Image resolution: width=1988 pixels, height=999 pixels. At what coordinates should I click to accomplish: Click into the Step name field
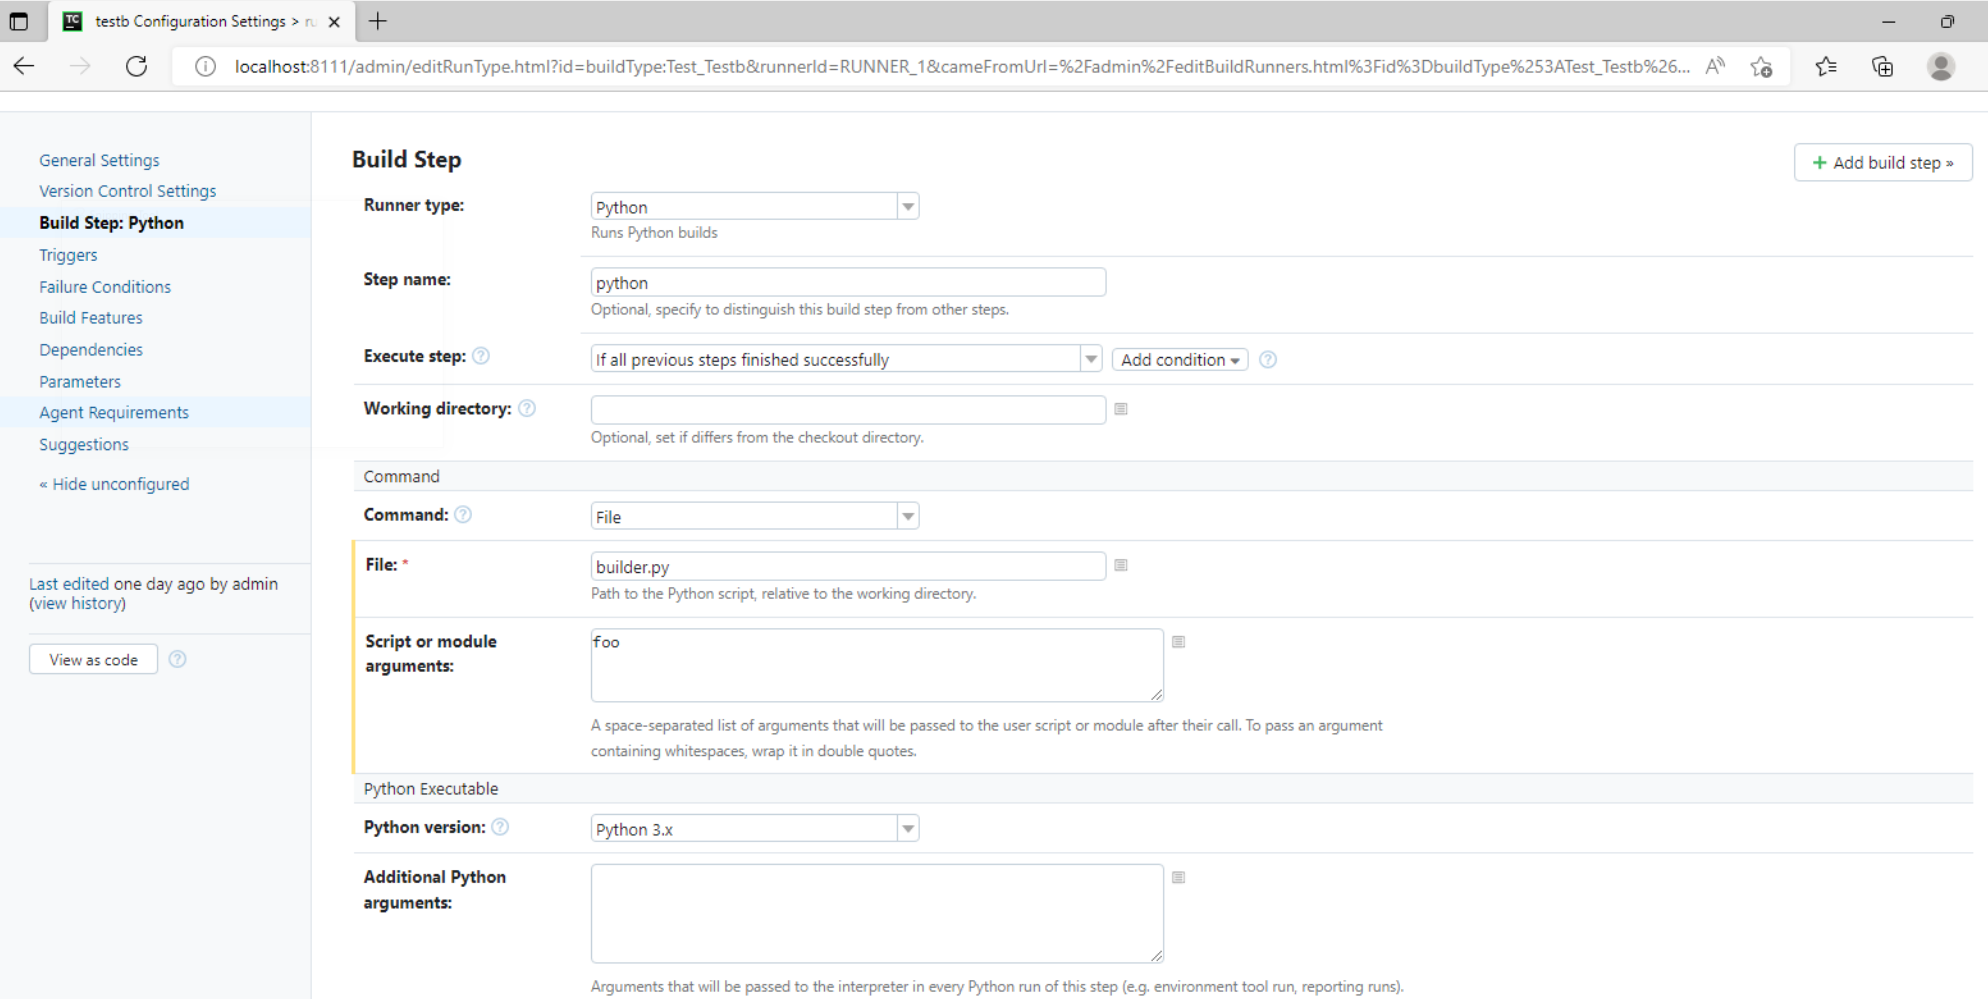coord(848,283)
